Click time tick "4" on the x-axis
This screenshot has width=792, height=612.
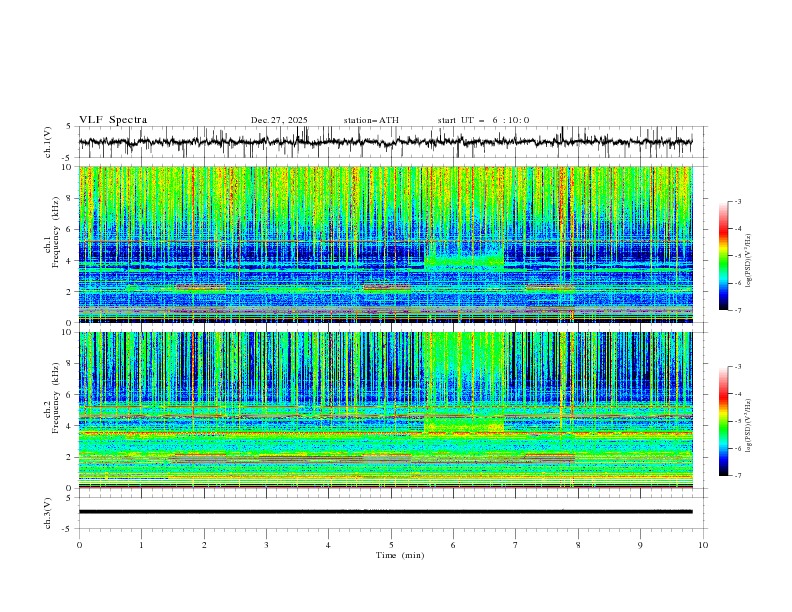click(x=328, y=545)
